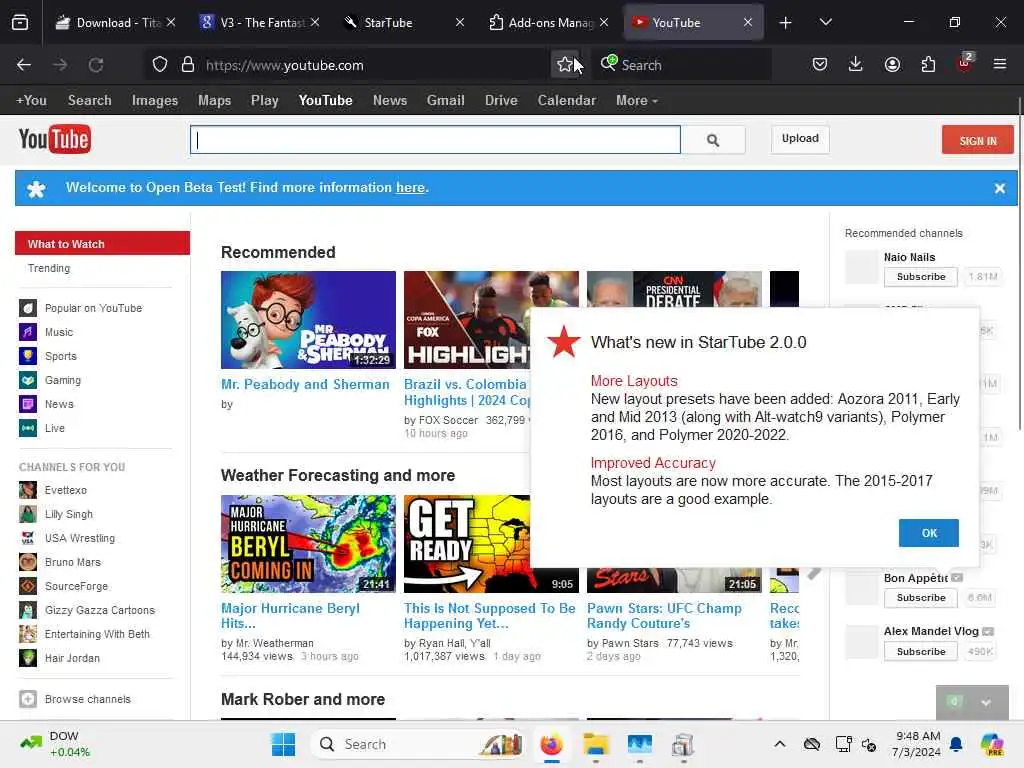Open the extensions puzzle icon

[928, 64]
